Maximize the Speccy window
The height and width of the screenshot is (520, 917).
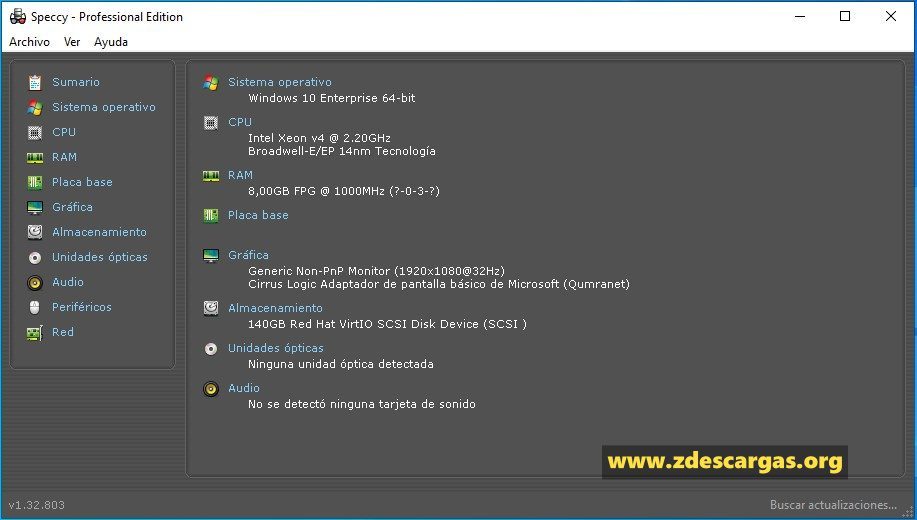(845, 16)
